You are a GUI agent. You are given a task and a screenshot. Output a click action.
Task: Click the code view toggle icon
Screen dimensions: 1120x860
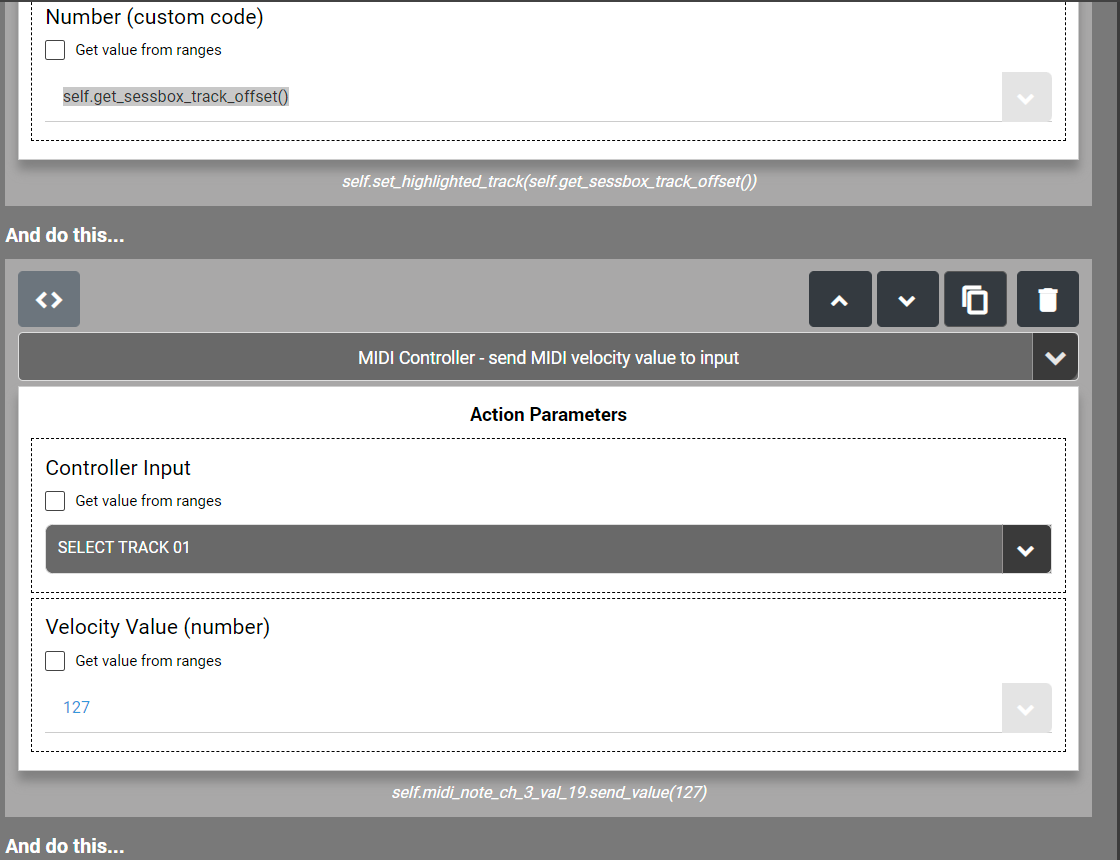(49, 299)
